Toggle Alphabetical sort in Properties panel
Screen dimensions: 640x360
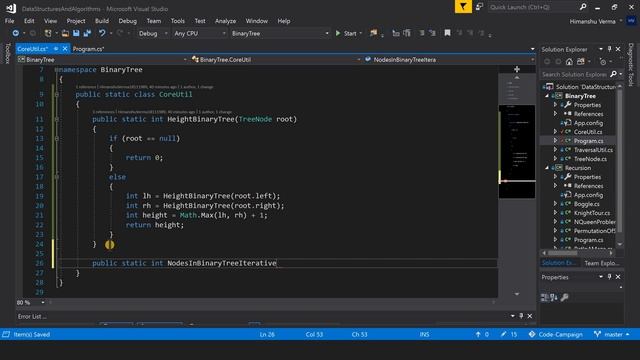click(x=553, y=297)
